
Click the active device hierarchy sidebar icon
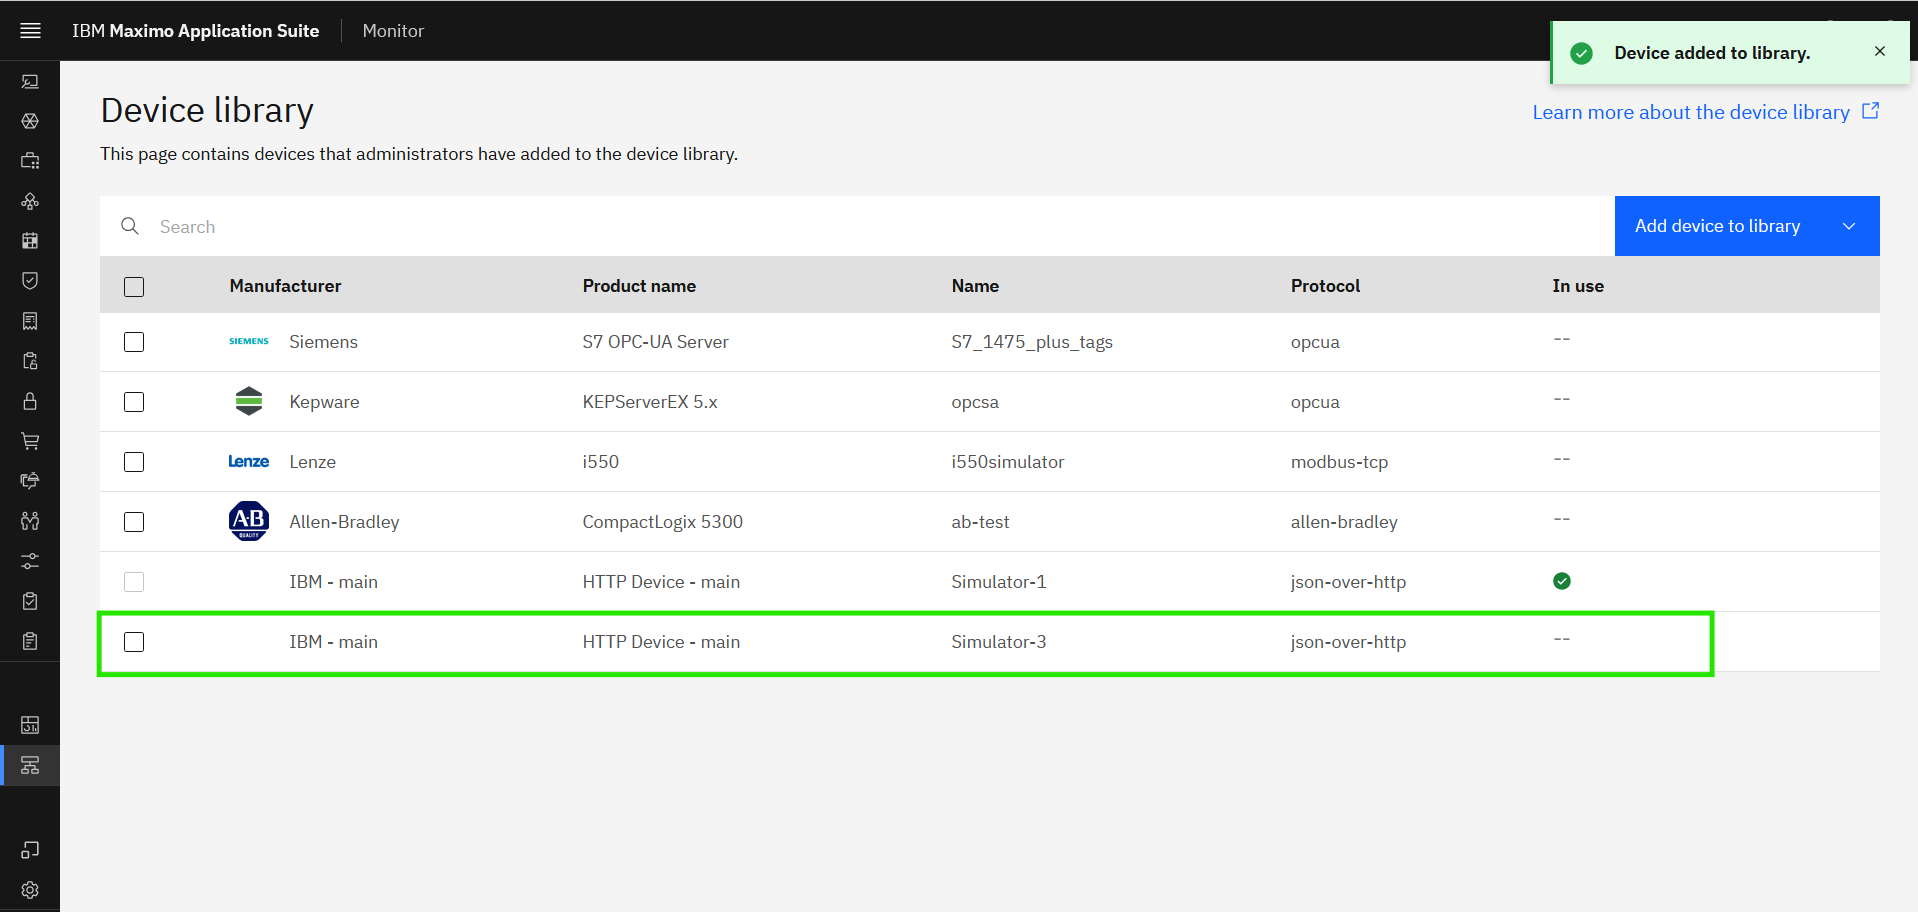click(x=30, y=765)
